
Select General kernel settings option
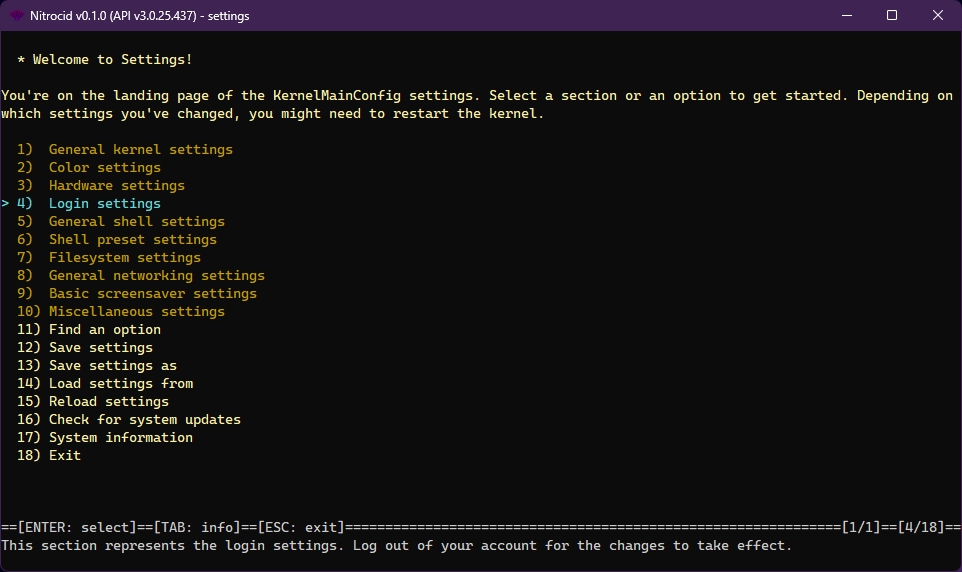coord(140,149)
